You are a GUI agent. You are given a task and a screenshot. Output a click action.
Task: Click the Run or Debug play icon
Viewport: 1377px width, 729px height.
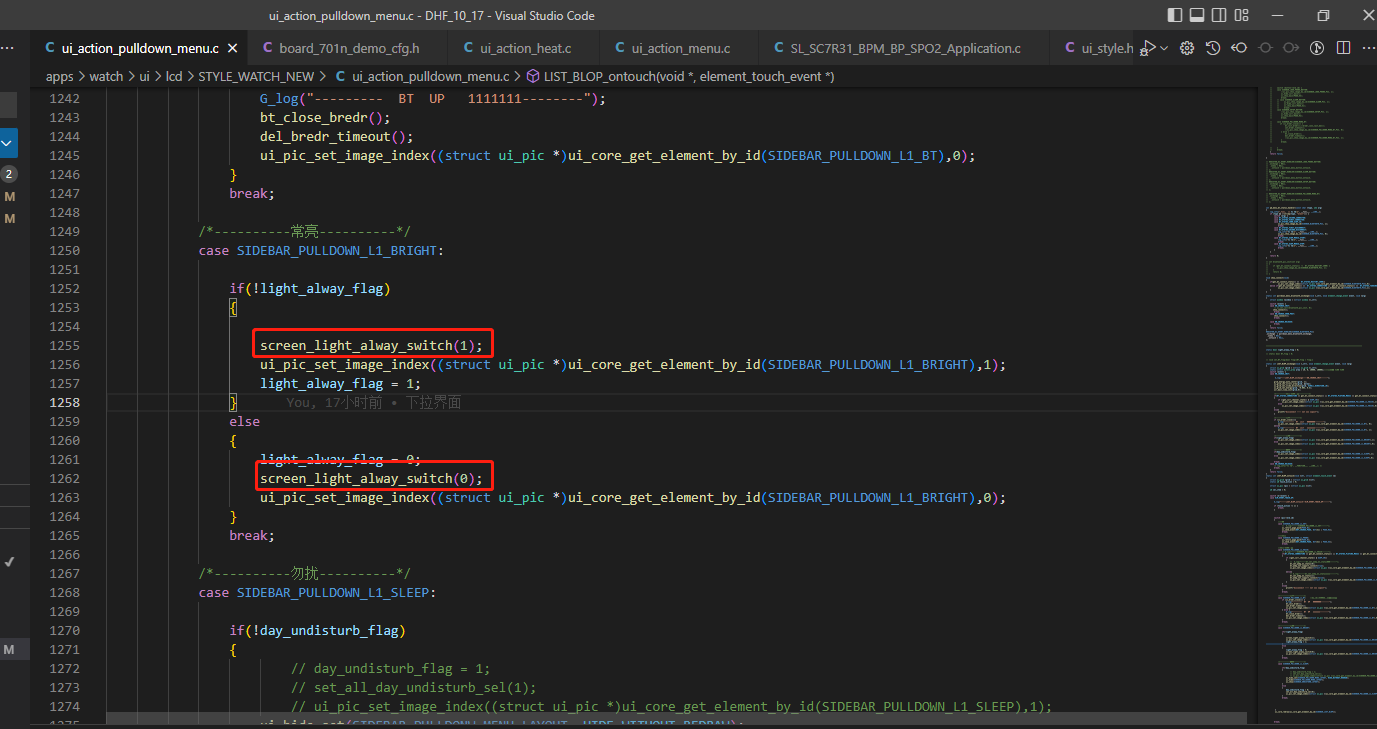[1150, 48]
